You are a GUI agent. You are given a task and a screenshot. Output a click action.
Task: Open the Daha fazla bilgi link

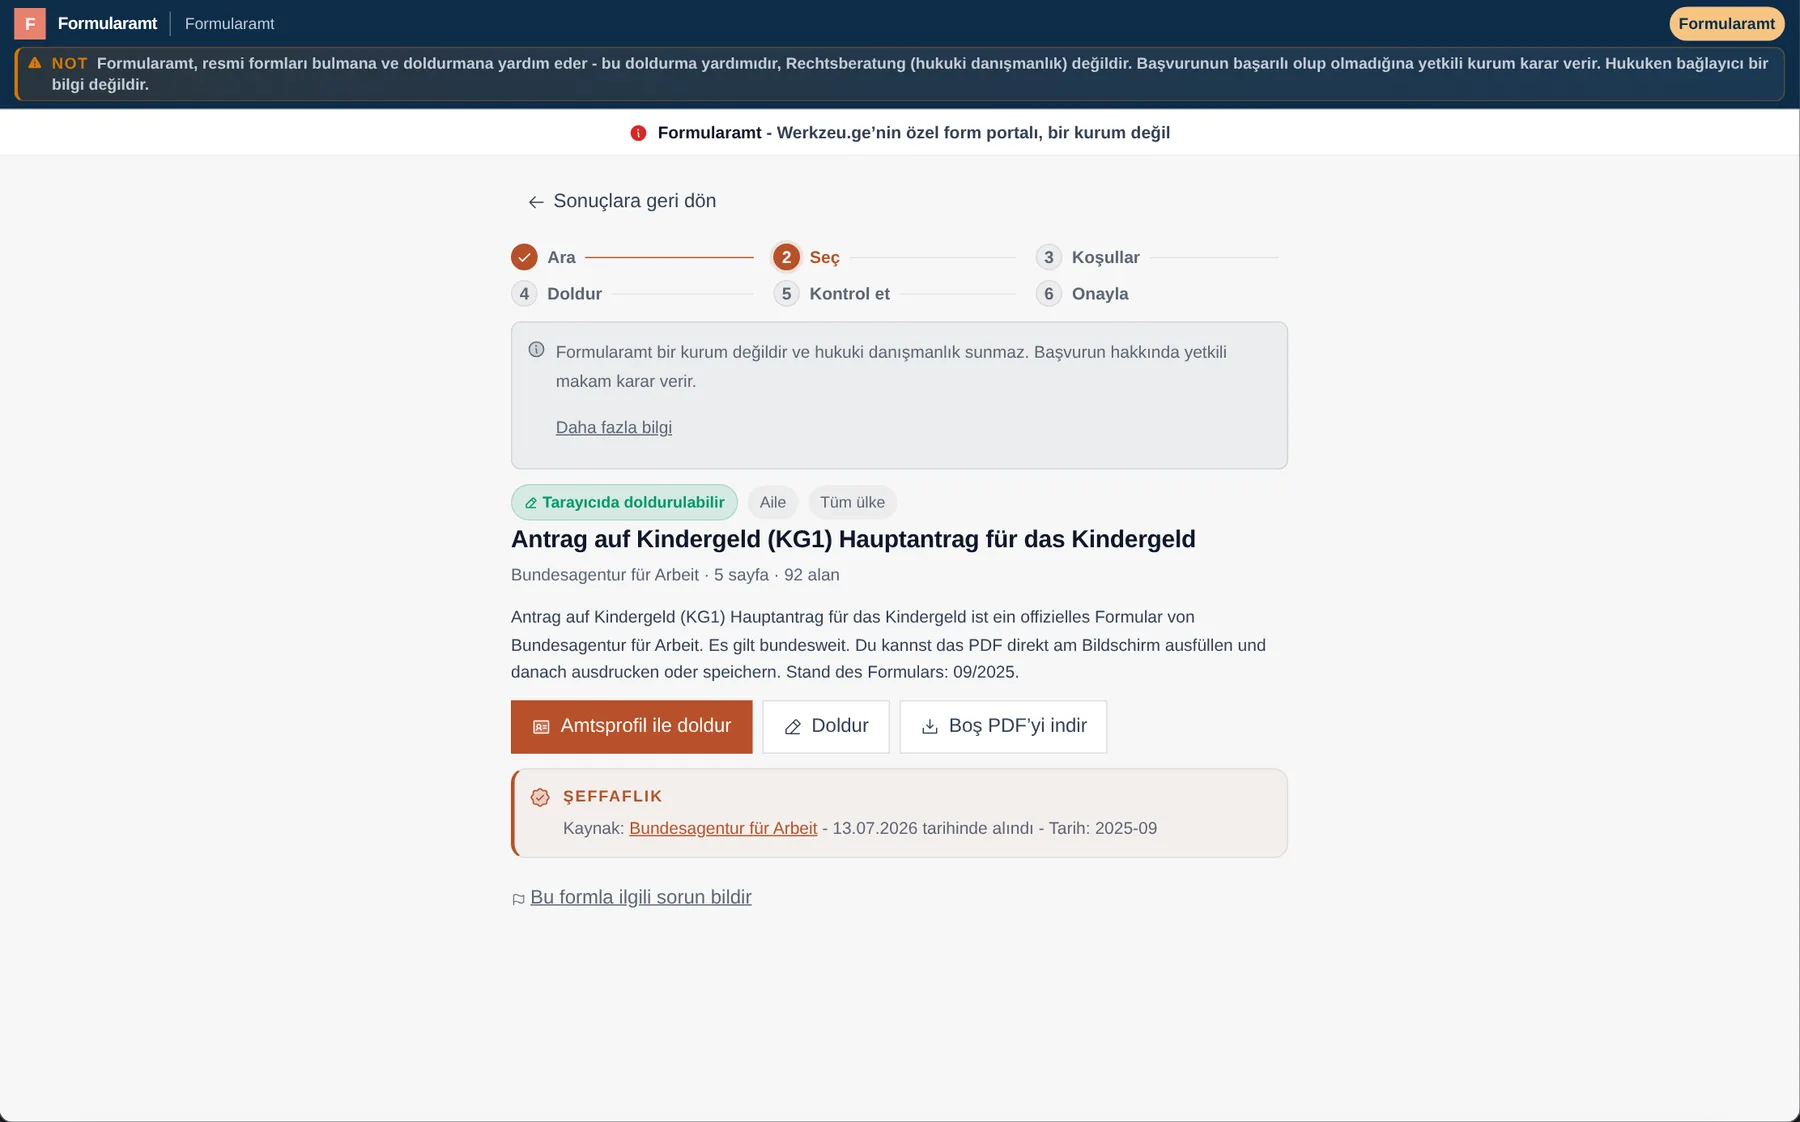614,428
